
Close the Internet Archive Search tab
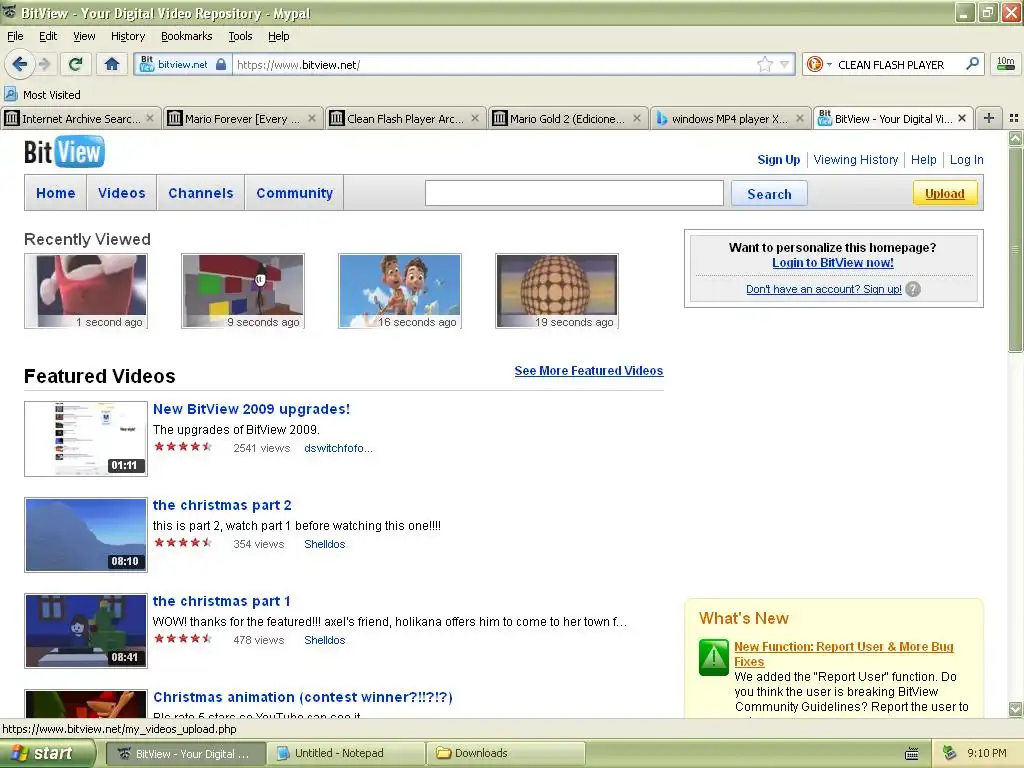pyautogui.click(x=150, y=118)
